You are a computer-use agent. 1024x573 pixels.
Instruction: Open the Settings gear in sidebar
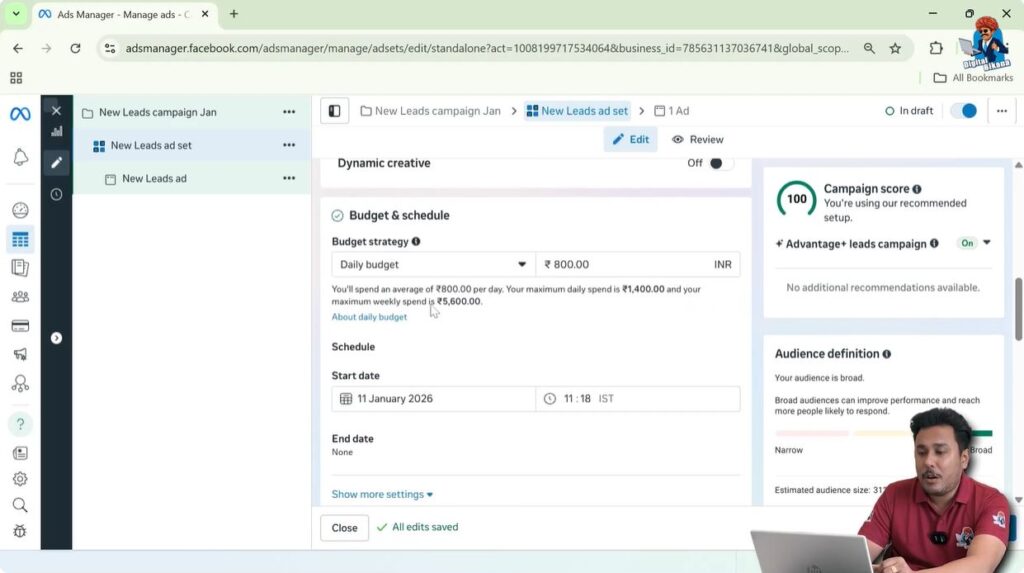pos(20,478)
